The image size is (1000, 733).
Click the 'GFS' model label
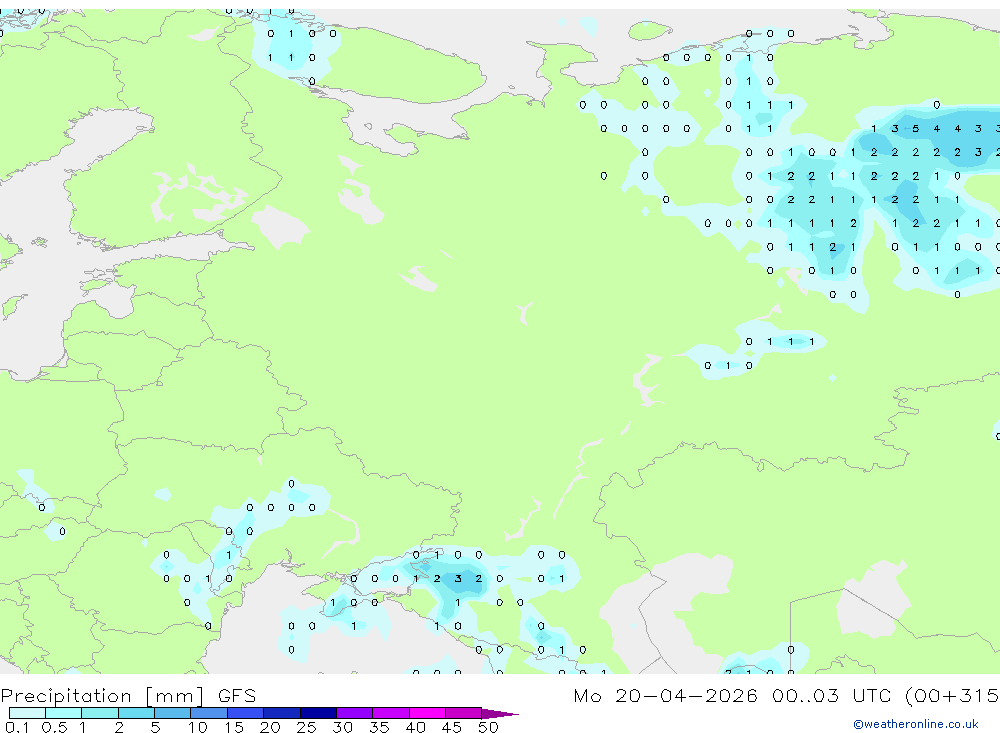[x=237, y=696]
